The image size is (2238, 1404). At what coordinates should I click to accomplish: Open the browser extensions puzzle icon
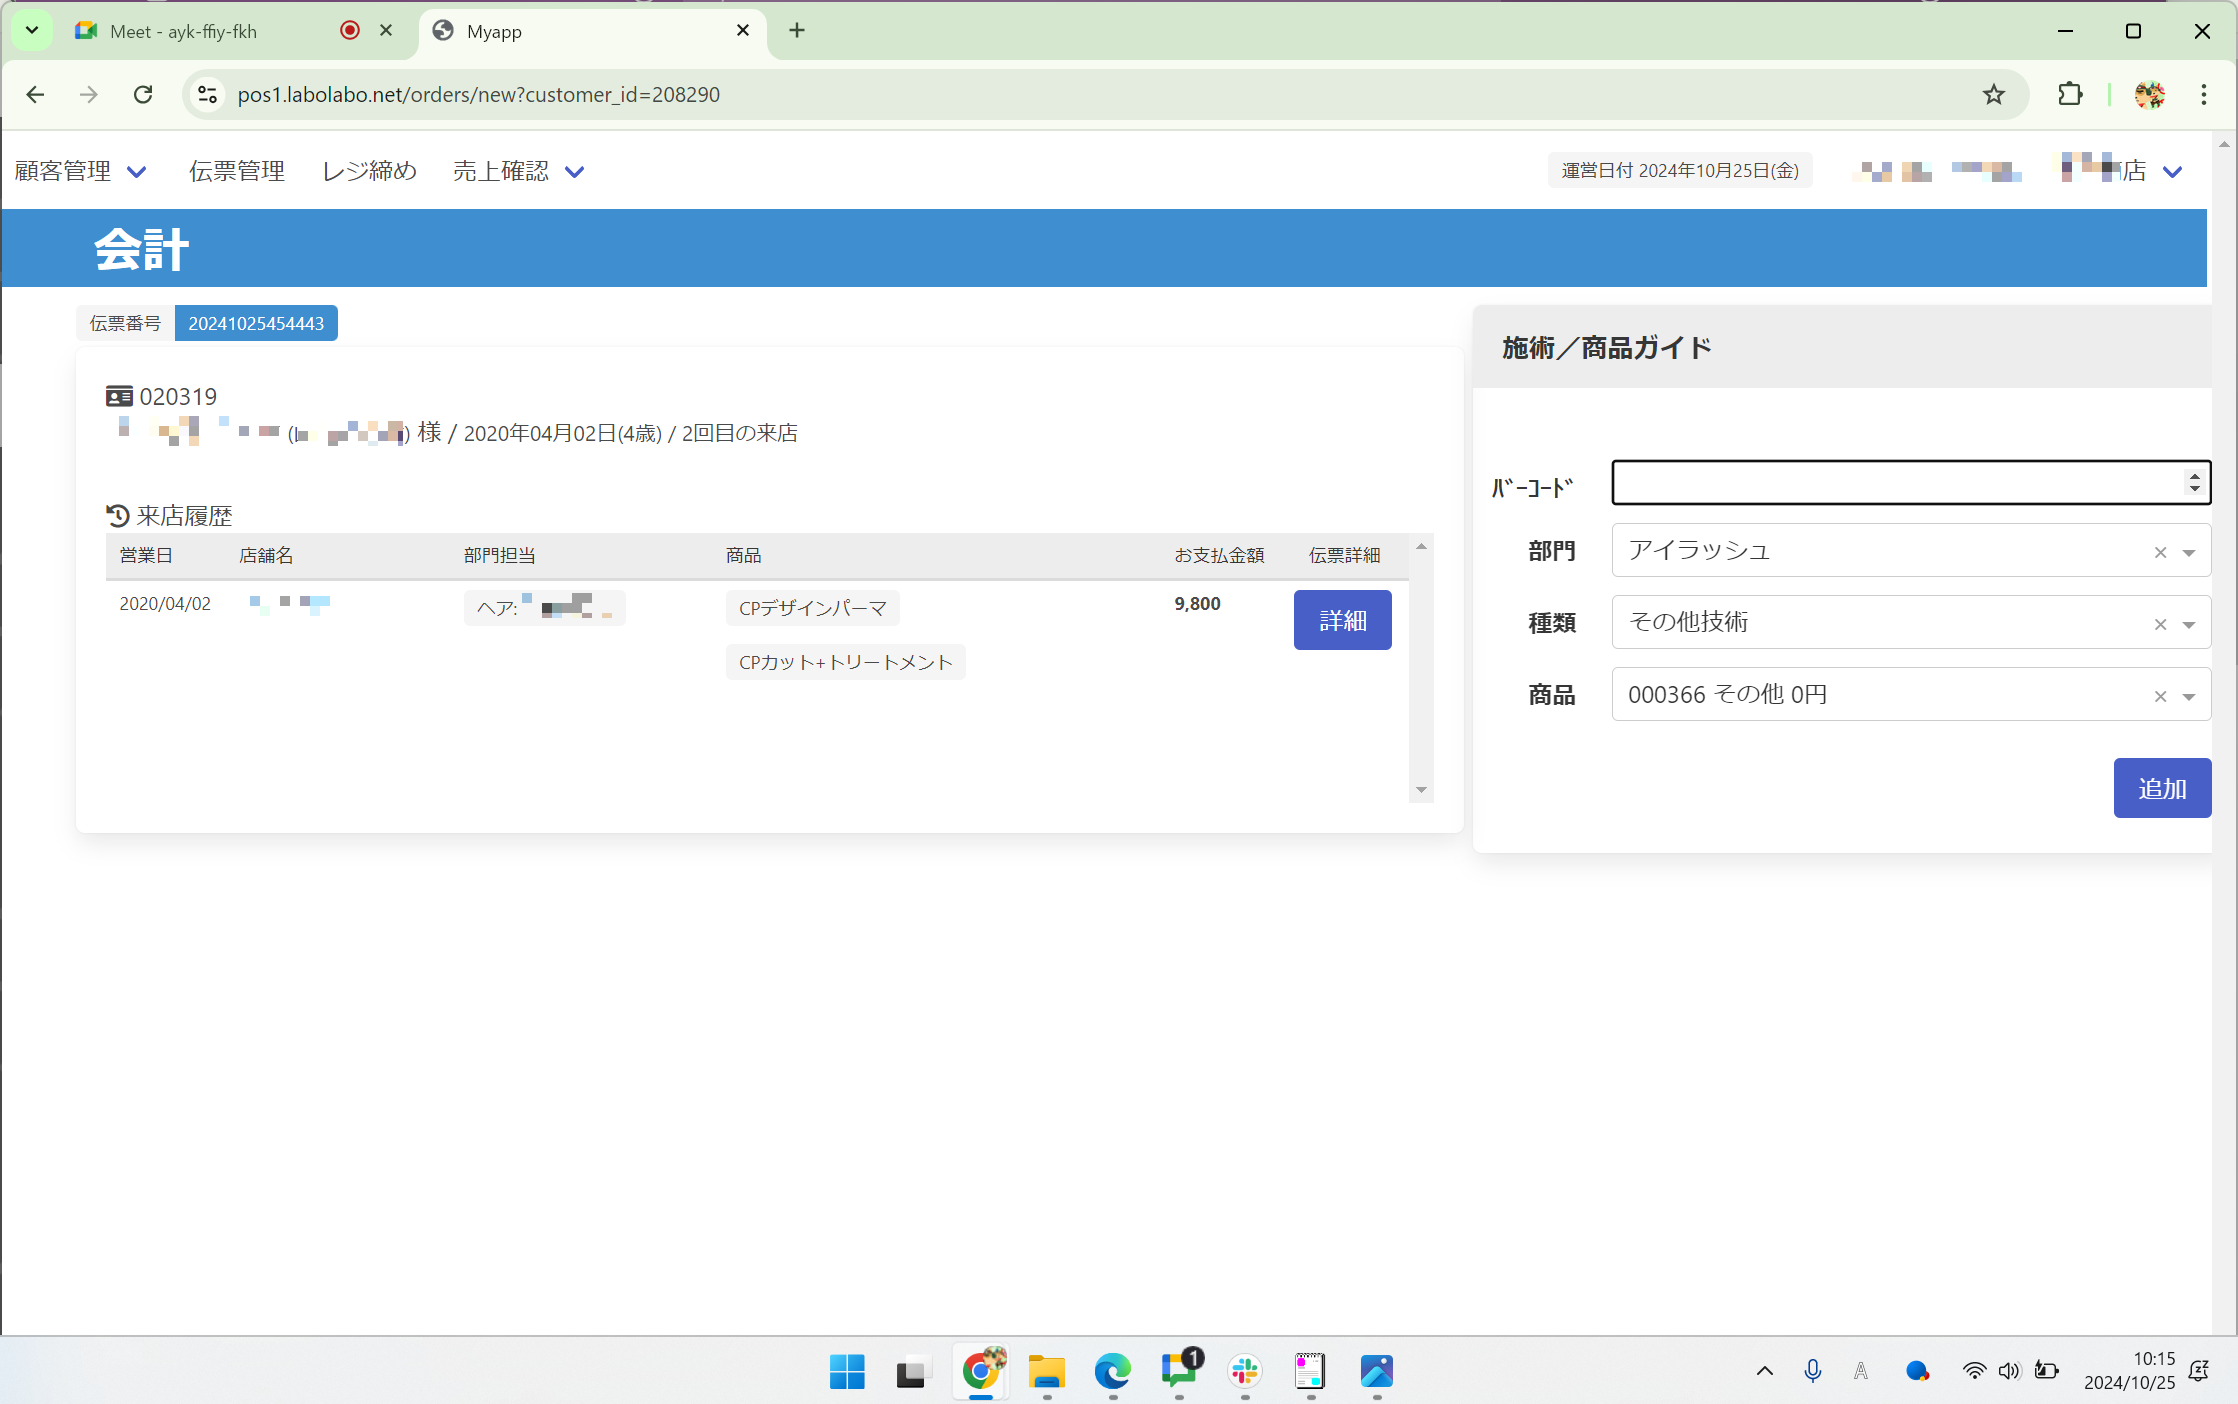2069,94
